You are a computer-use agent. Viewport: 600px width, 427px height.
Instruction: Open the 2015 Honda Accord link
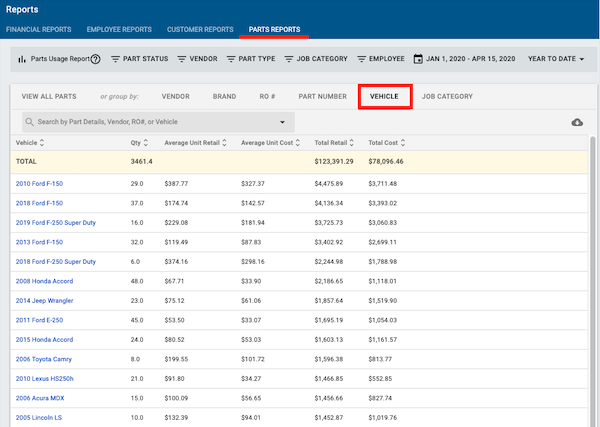click(x=44, y=340)
